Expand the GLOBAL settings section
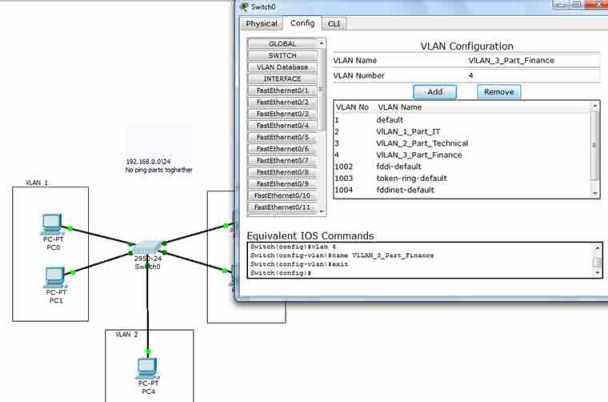 coord(282,44)
